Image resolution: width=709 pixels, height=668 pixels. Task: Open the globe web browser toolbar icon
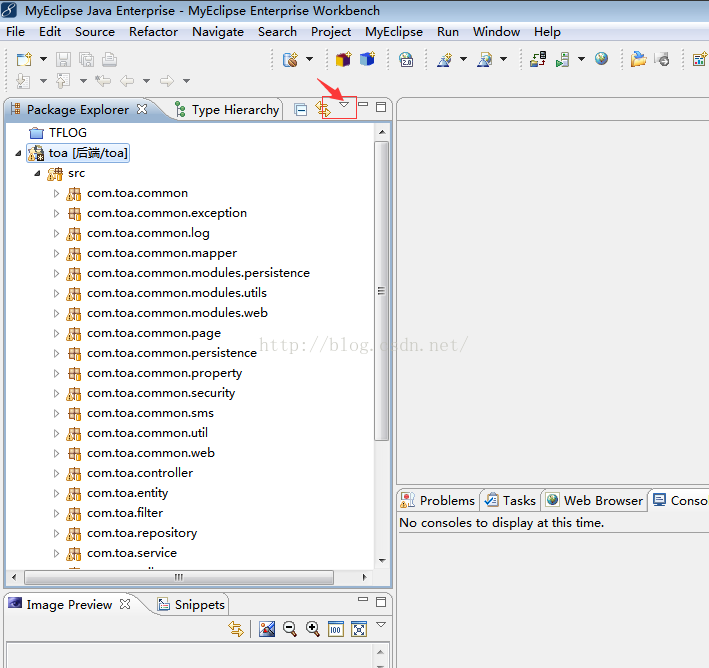point(601,59)
